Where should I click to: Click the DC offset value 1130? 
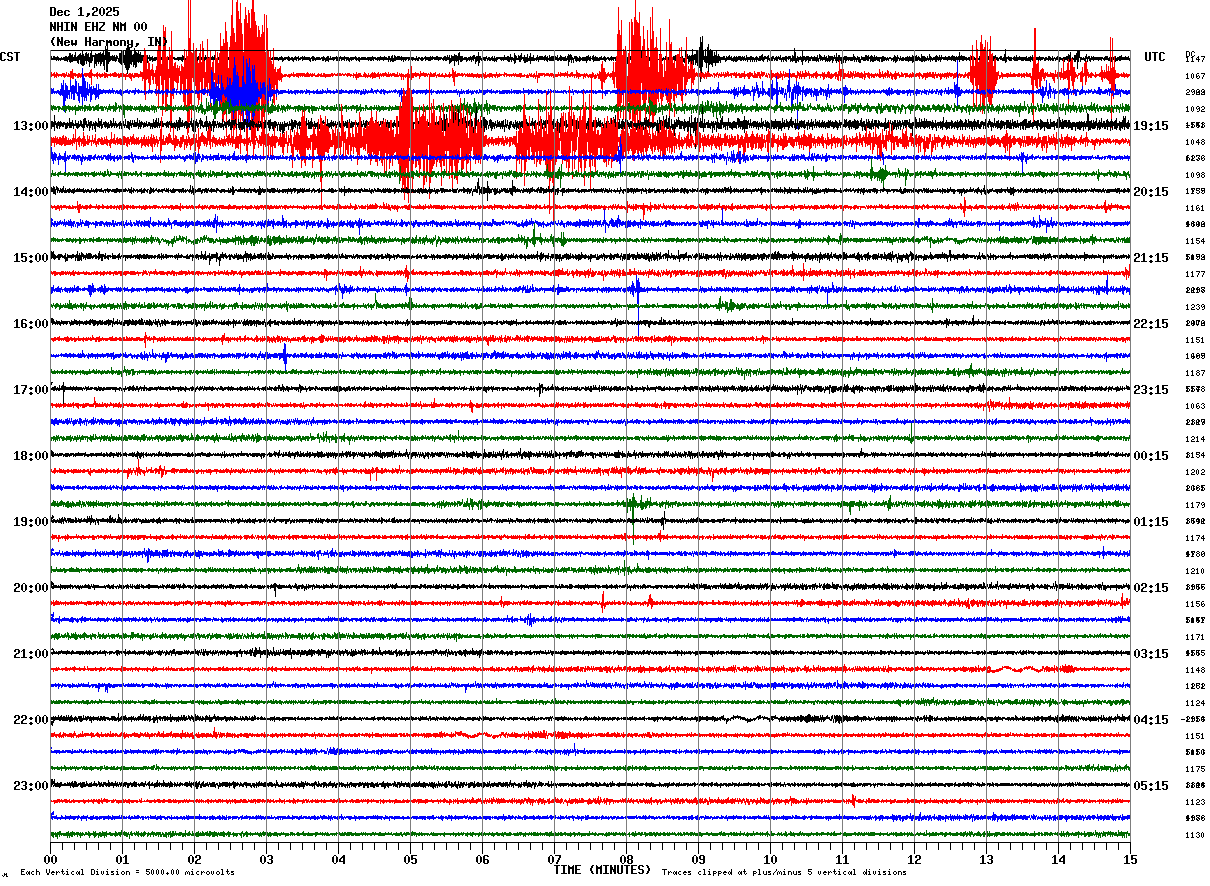point(1195,835)
